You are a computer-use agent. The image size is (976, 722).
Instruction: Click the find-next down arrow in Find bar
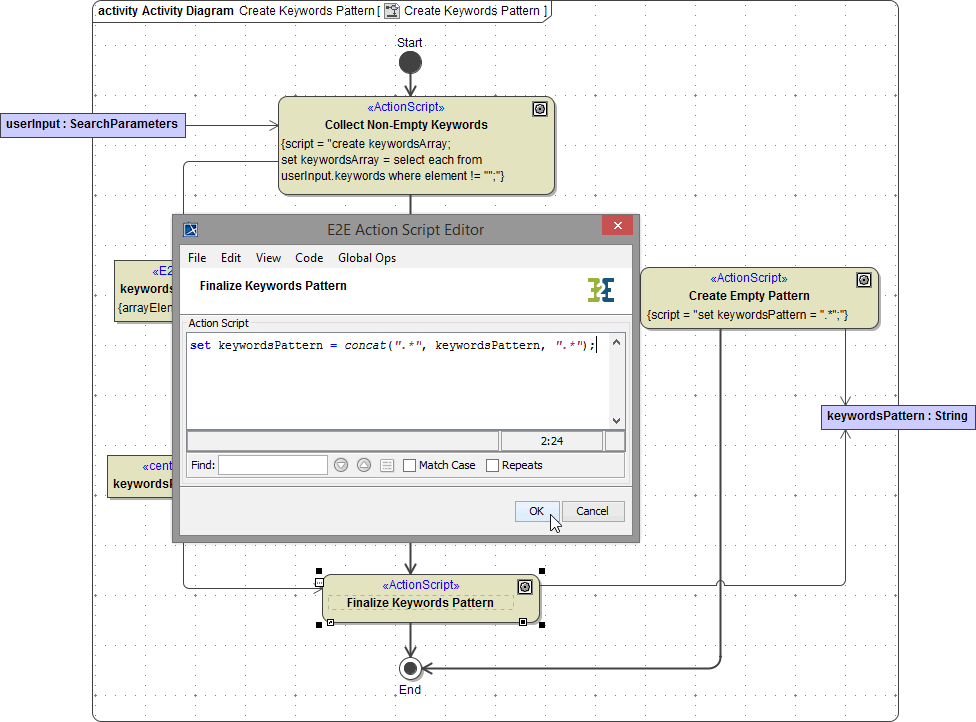[341, 464]
